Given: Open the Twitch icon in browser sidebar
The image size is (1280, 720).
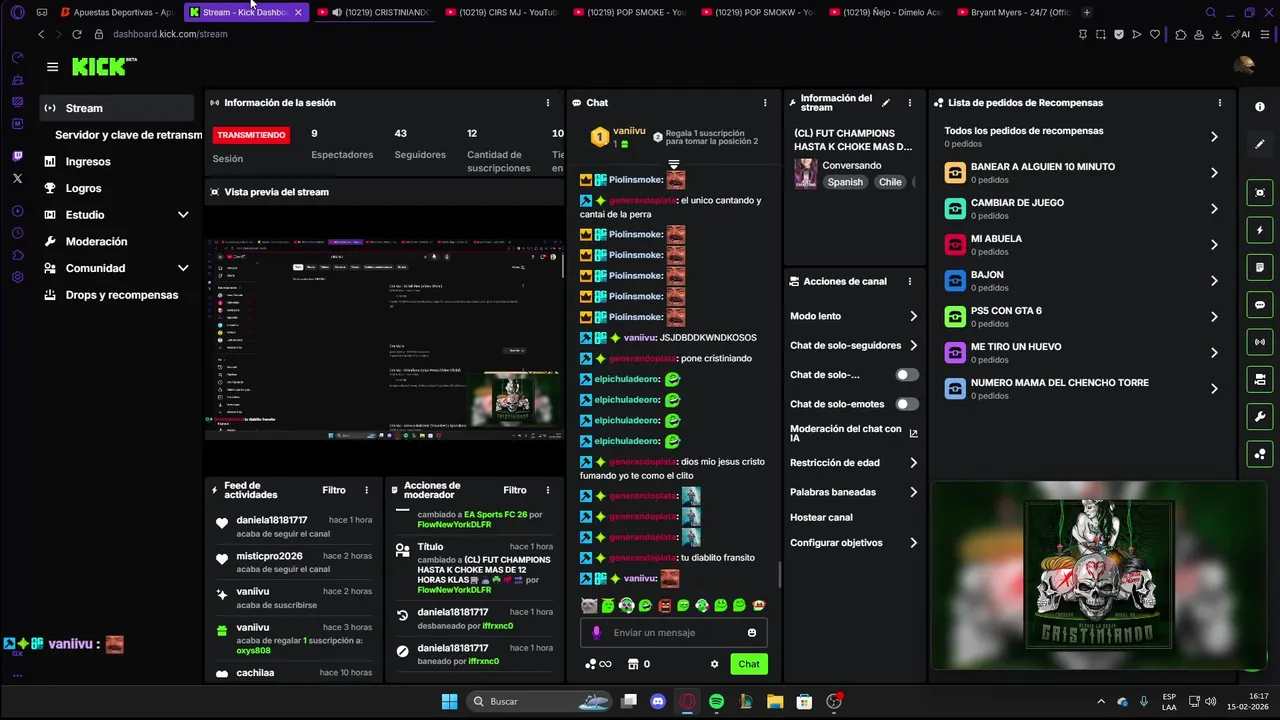Looking at the screenshot, I should click(x=17, y=156).
